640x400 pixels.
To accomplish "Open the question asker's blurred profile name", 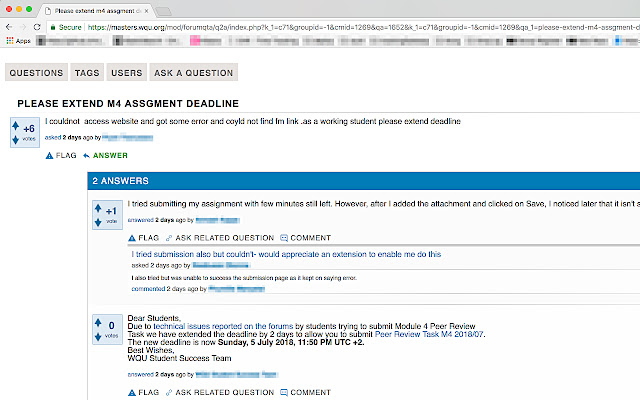I will point(127,138).
